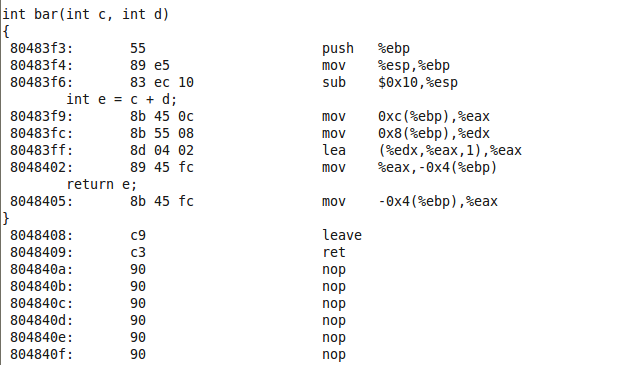
Task: Click the source line 'int e = c + d;'
Action: [x=122, y=100]
